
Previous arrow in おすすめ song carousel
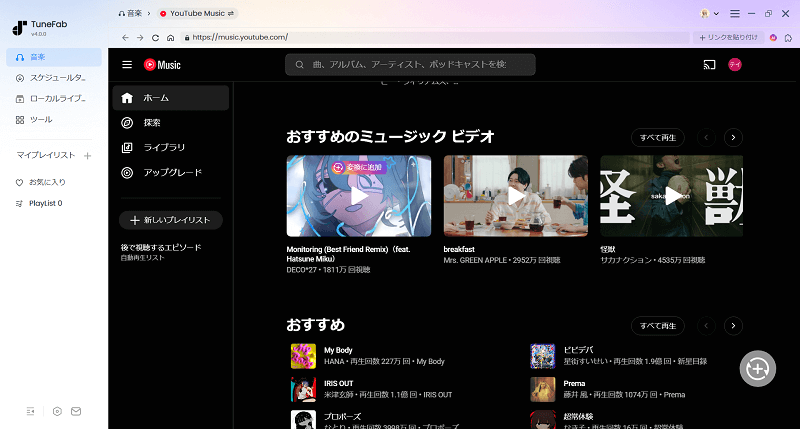pyautogui.click(x=706, y=326)
